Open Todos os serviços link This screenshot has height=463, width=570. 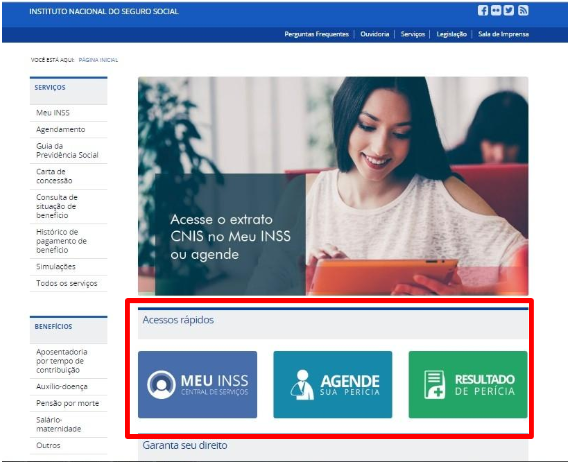click(x=67, y=283)
